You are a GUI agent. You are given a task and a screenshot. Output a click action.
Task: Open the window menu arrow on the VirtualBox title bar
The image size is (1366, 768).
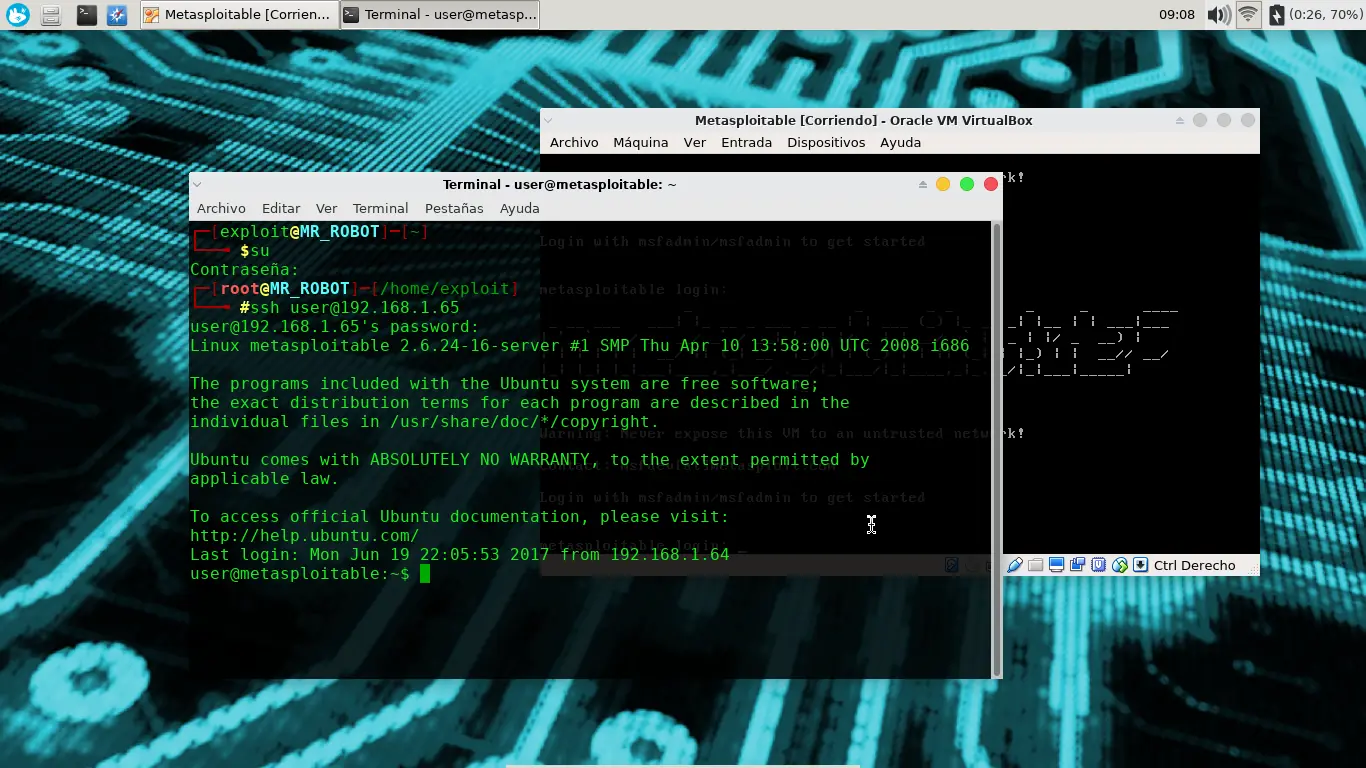tap(547, 120)
